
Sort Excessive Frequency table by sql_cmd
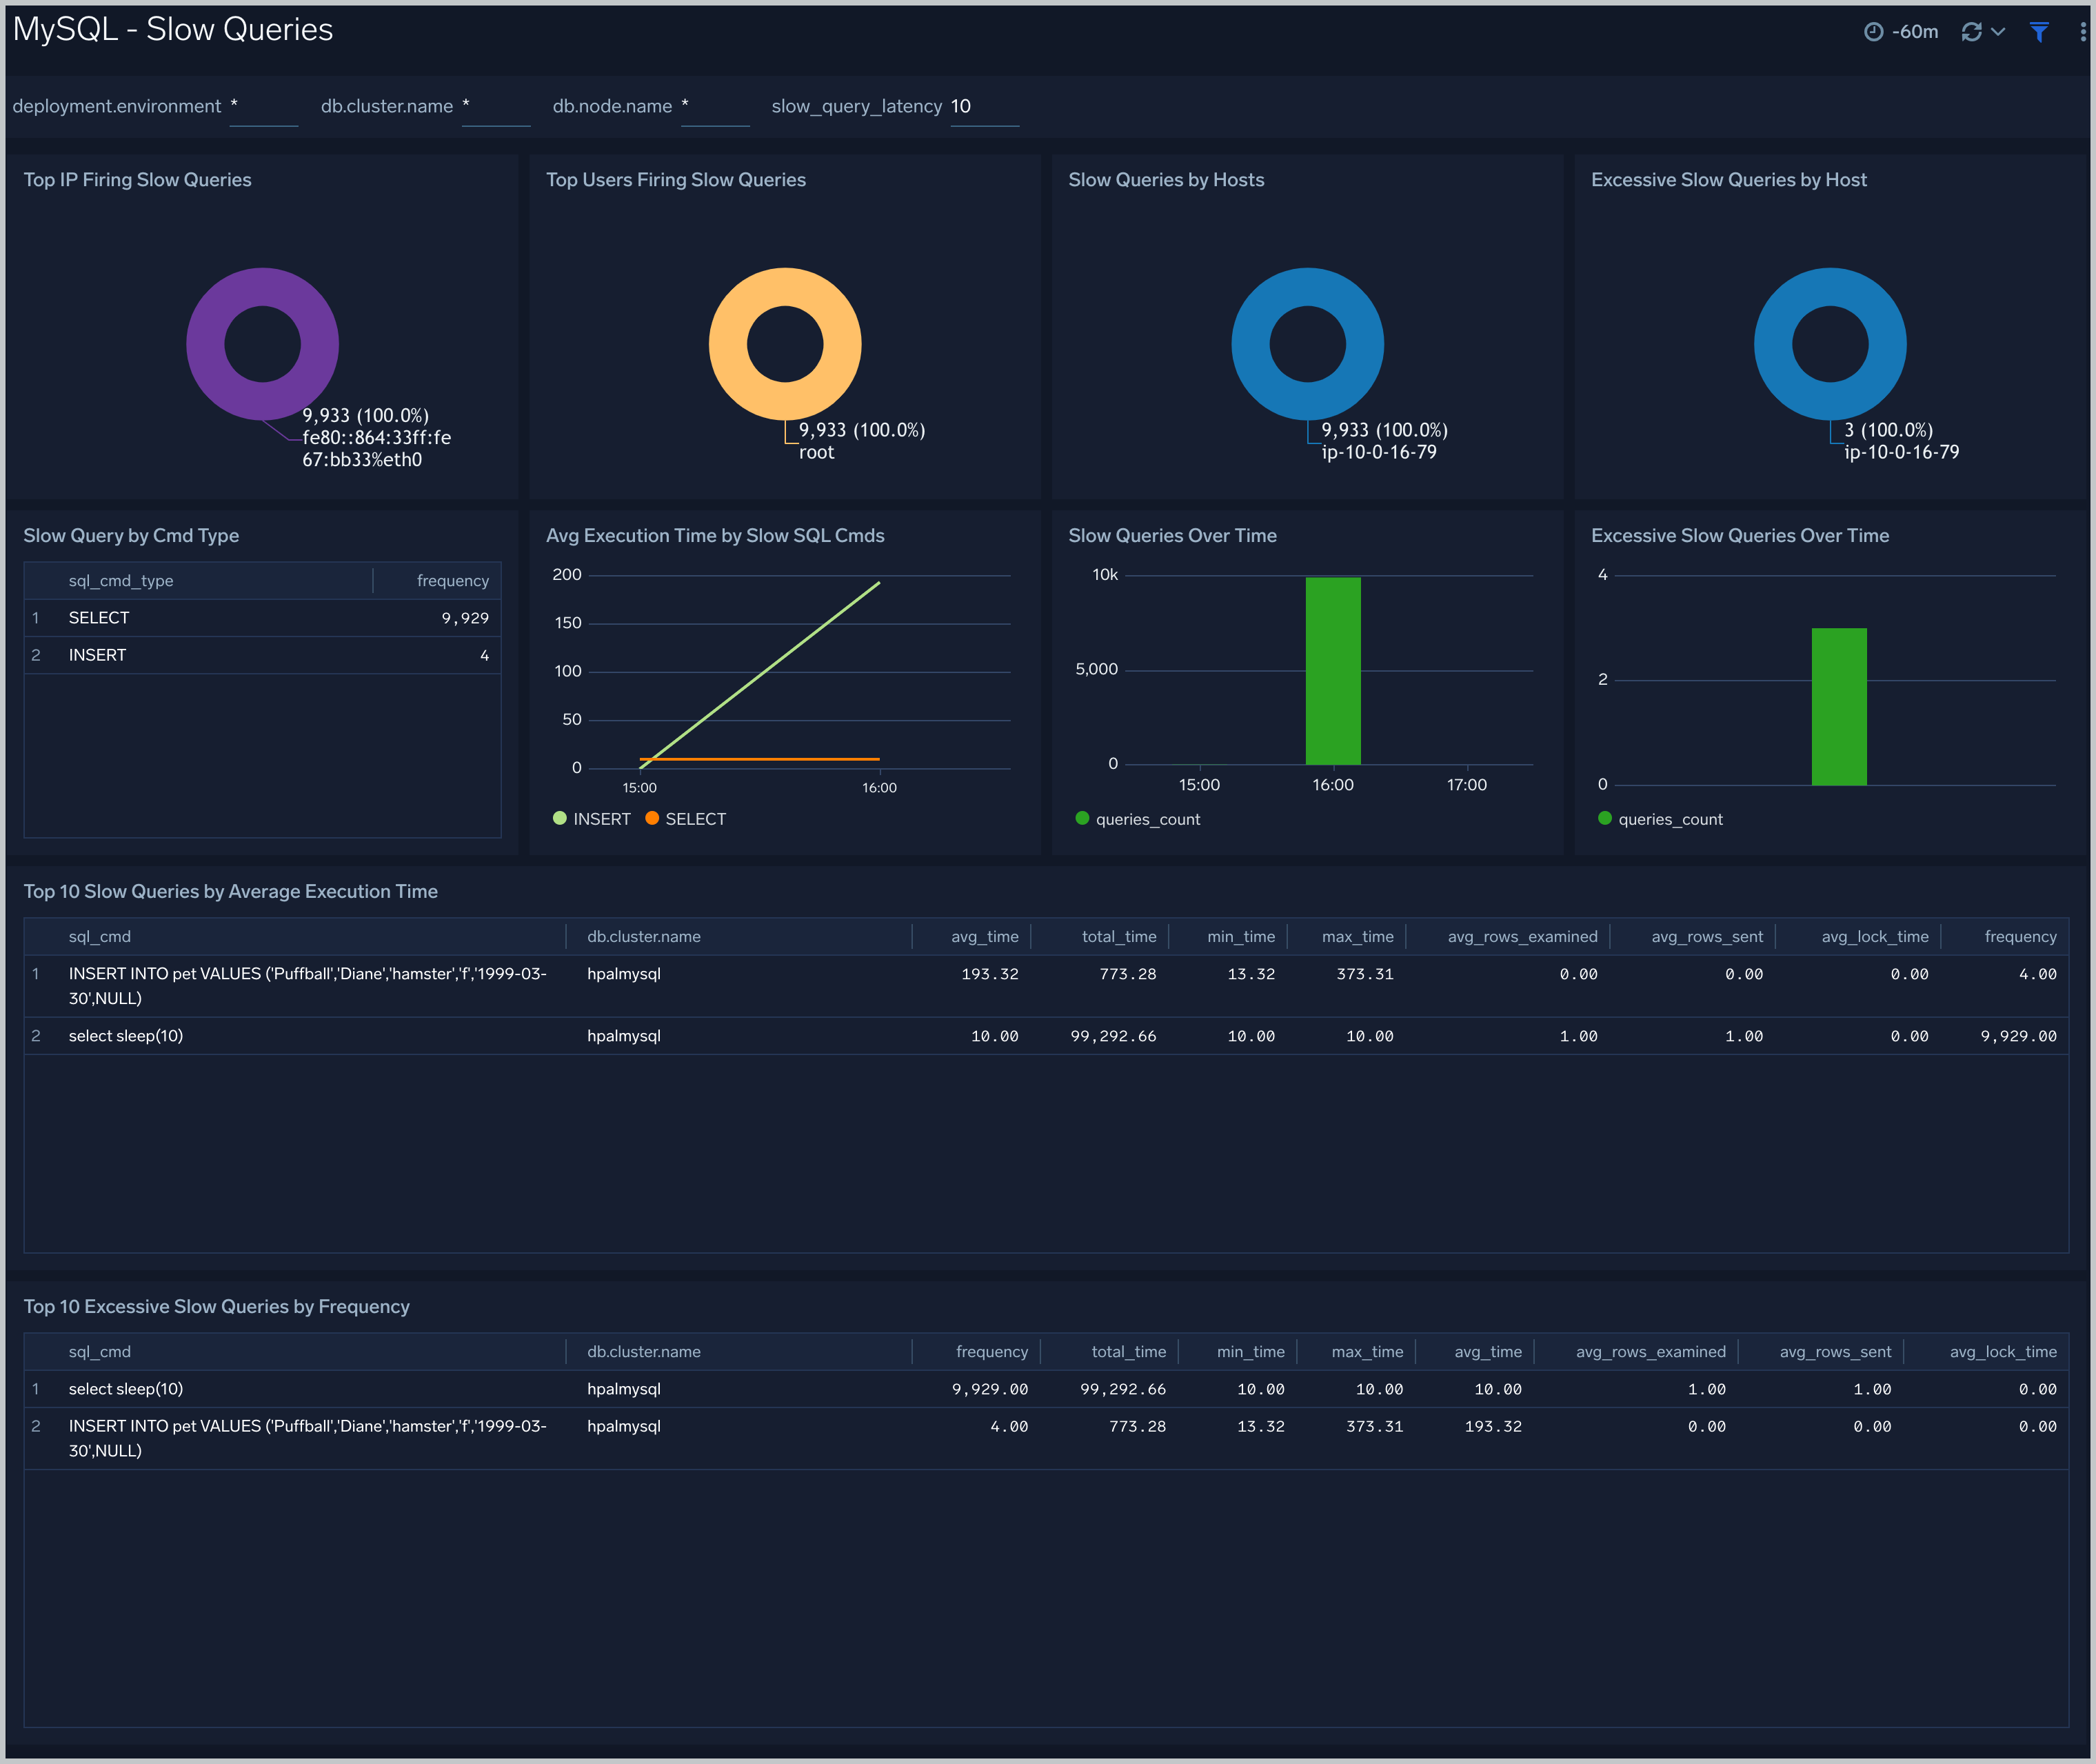coord(100,1352)
